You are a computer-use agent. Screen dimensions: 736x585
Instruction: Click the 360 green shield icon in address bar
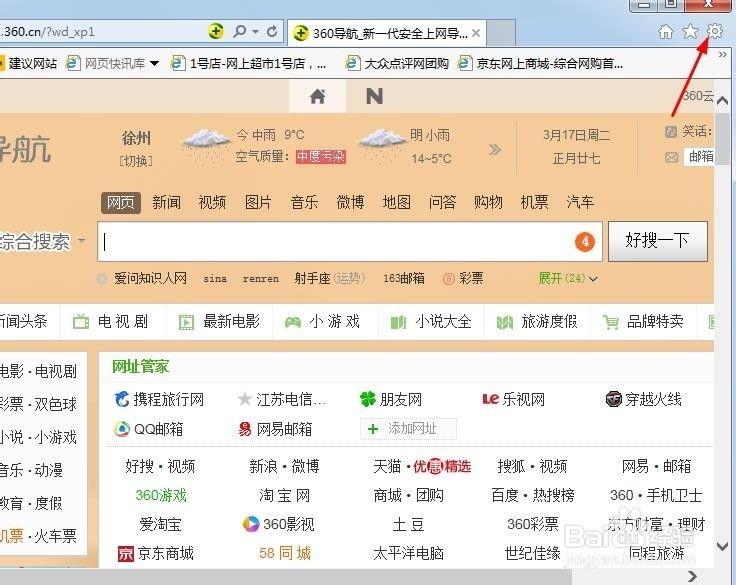click(x=215, y=31)
